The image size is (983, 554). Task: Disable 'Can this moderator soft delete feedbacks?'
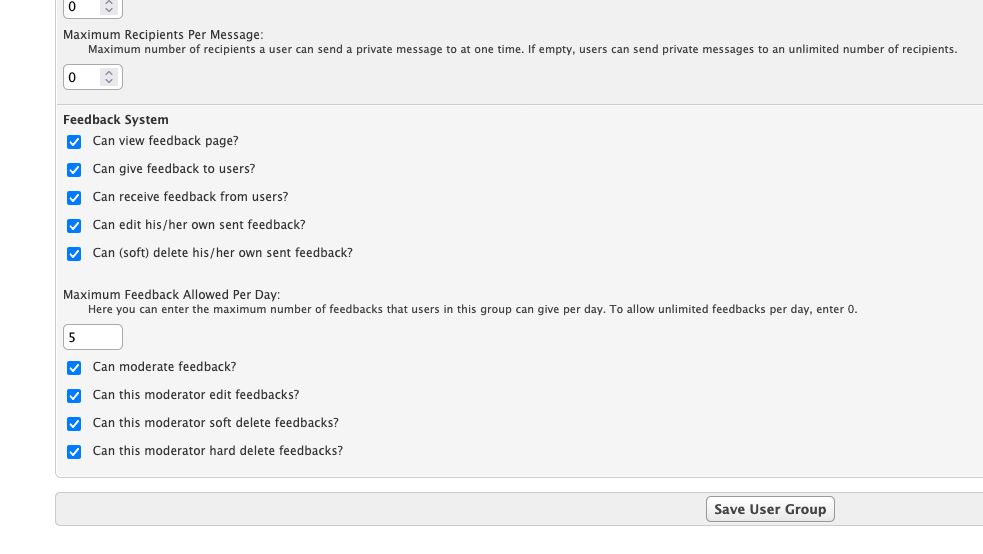(74, 424)
